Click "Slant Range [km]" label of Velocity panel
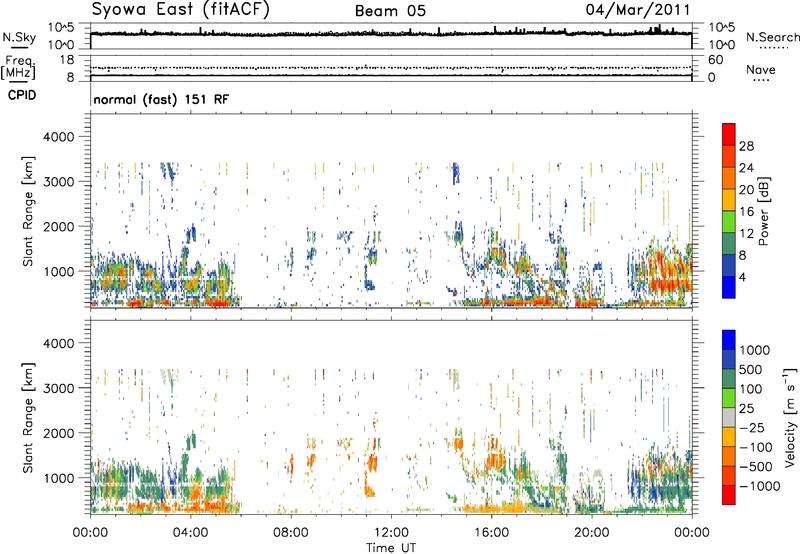The image size is (800, 554). 28,417
